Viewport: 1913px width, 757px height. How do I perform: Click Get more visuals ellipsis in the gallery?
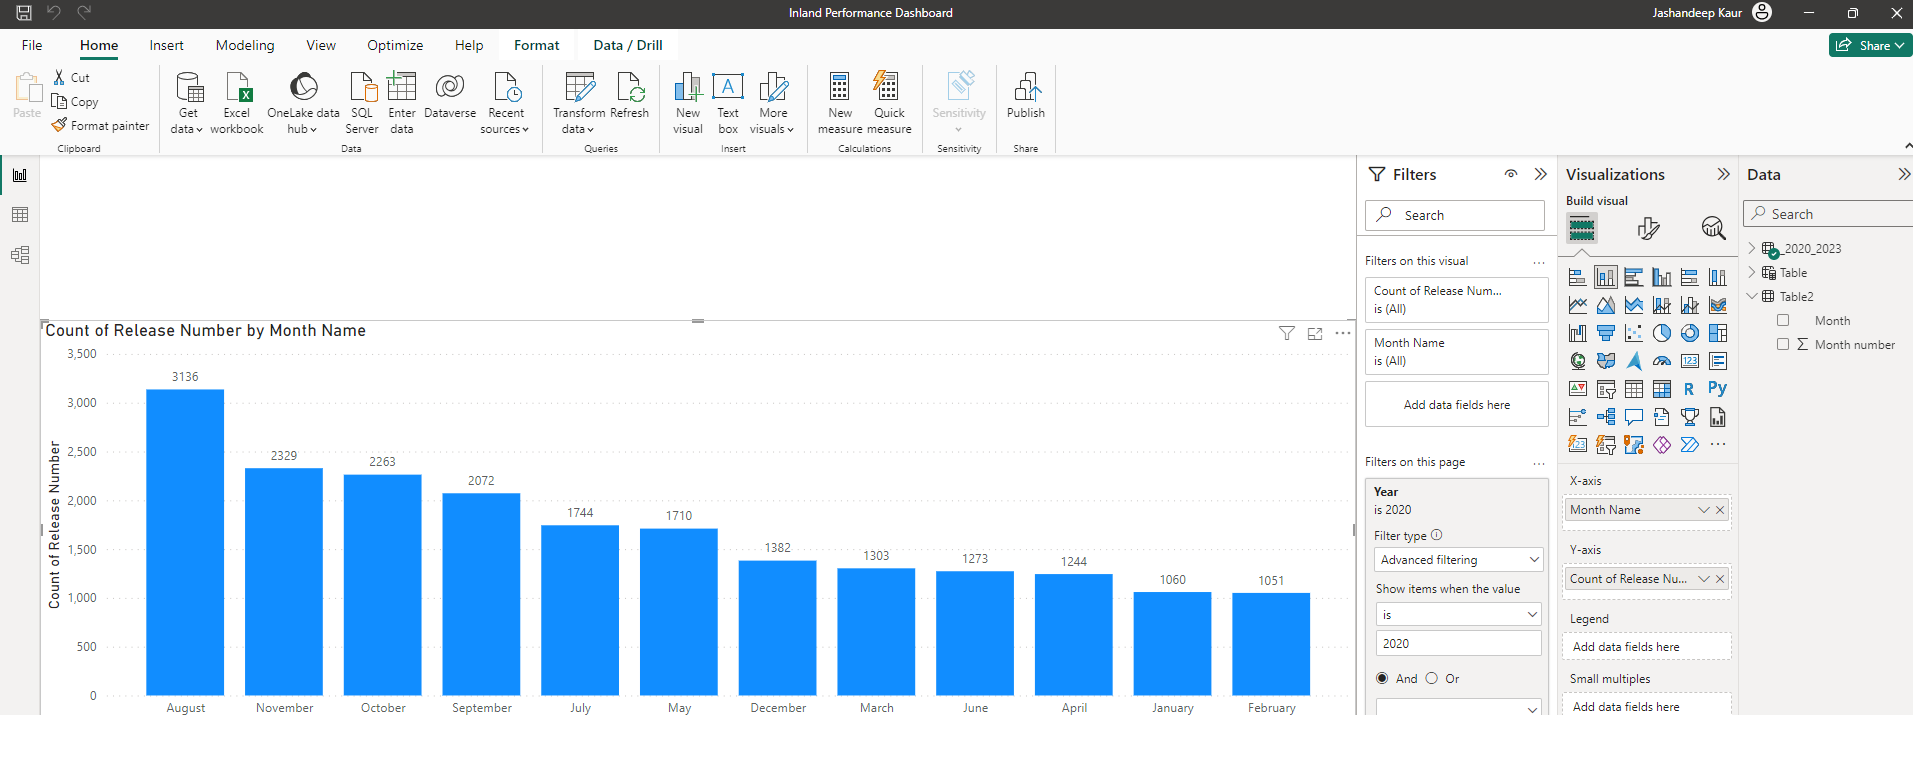coord(1718,445)
